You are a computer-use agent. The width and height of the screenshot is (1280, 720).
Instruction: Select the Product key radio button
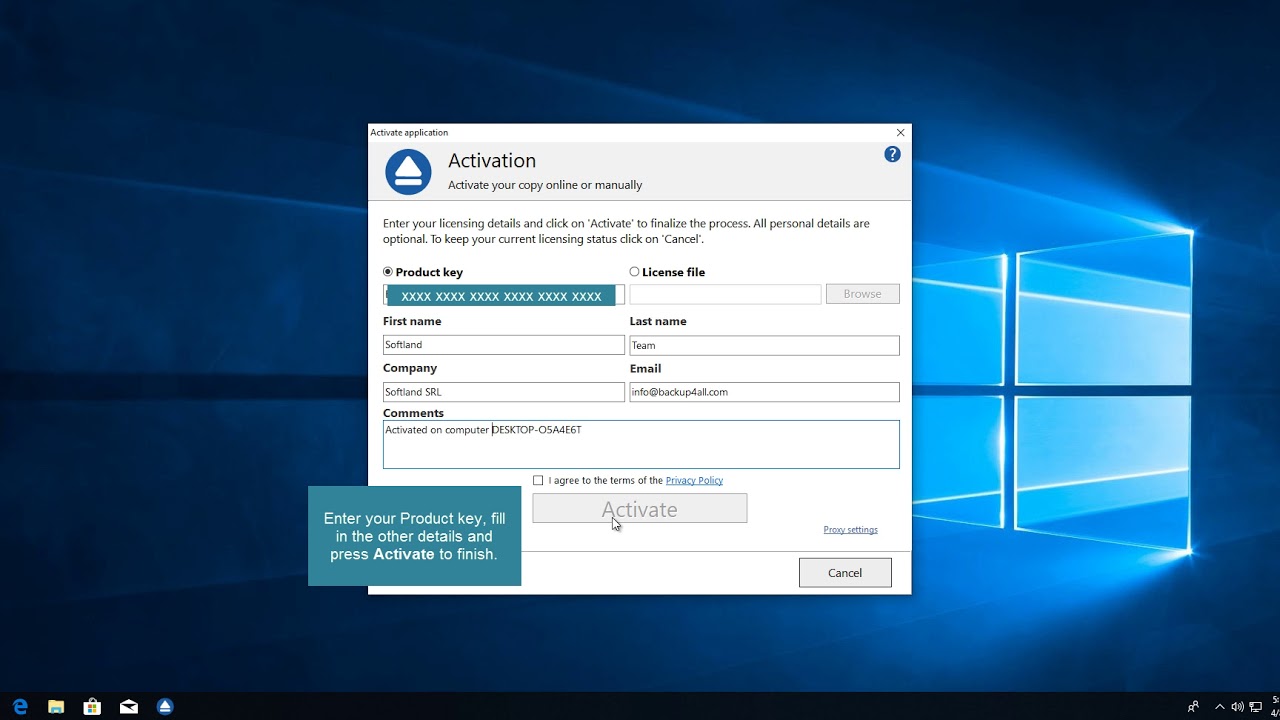point(387,271)
